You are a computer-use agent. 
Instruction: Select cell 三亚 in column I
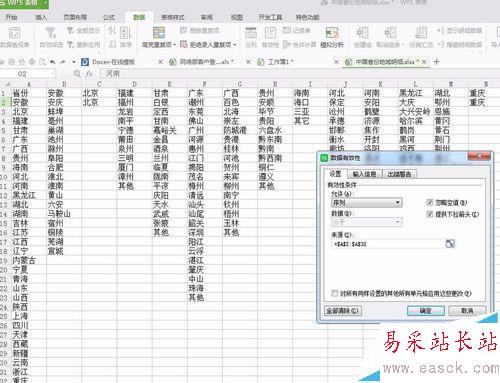coord(310,112)
